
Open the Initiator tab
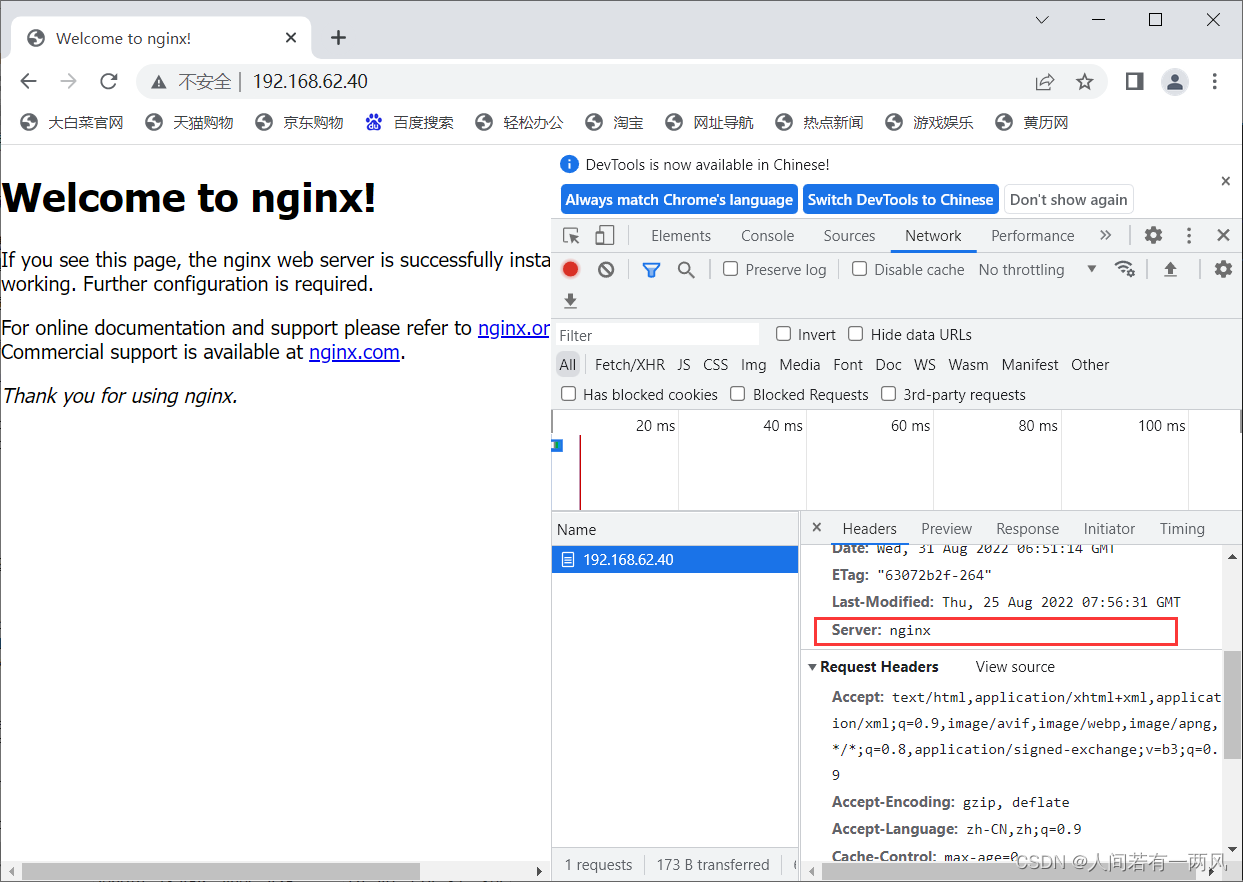point(1109,529)
